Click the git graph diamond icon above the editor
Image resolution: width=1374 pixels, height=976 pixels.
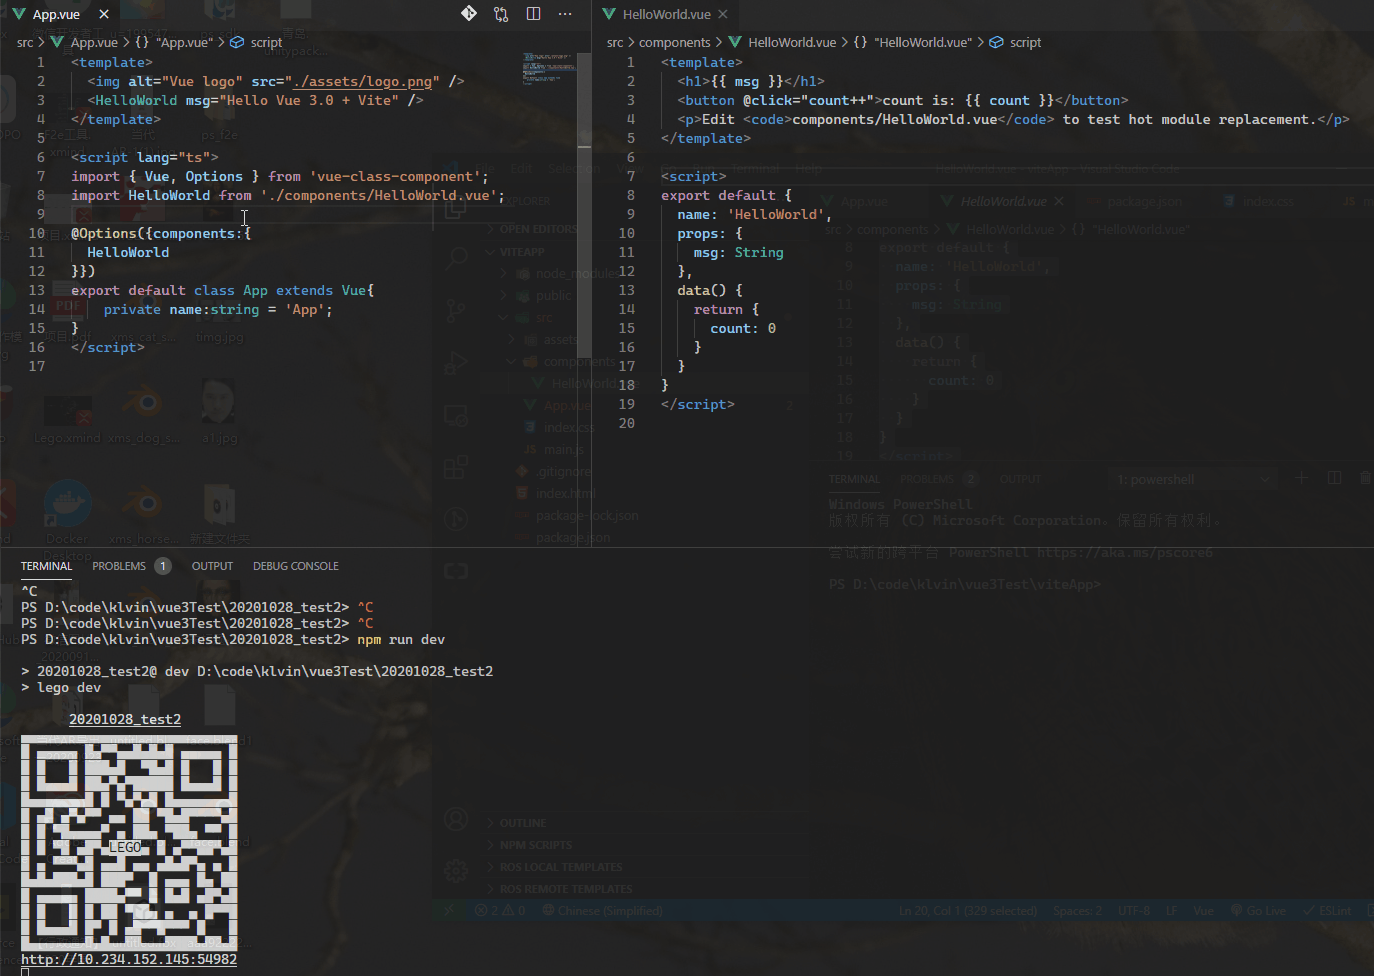pyautogui.click(x=468, y=13)
